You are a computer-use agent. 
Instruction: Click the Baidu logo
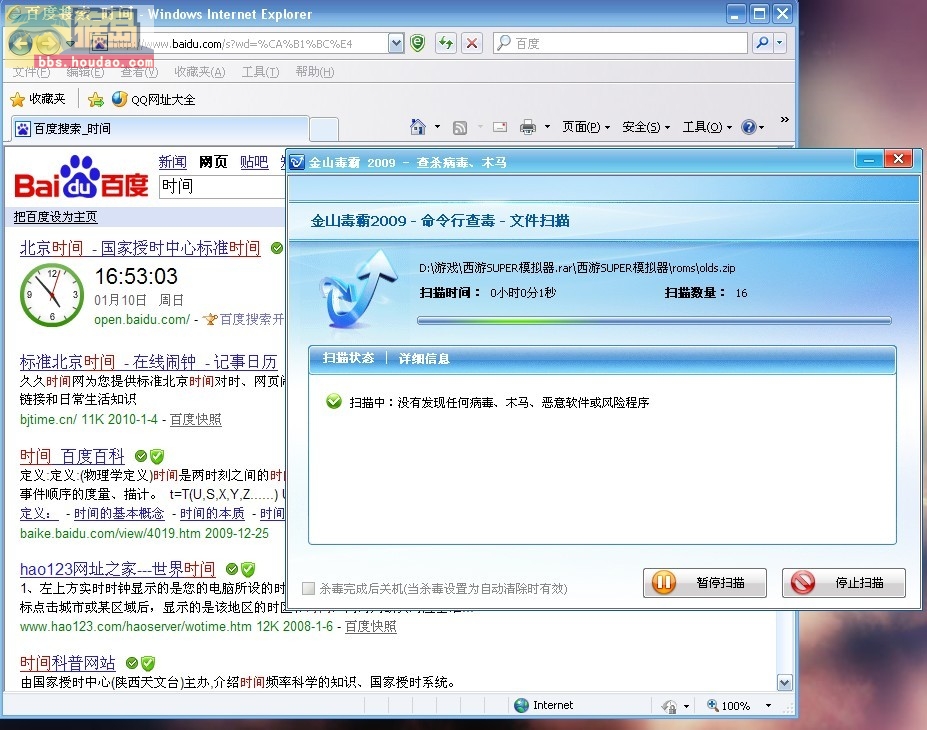(x=81, y=177)
